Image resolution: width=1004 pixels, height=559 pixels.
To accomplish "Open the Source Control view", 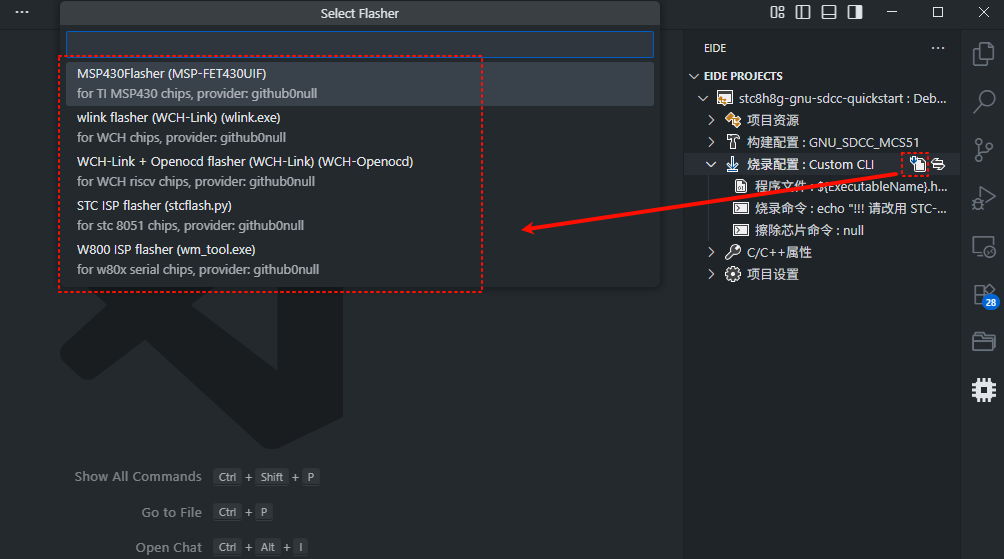I will [984, 150].
